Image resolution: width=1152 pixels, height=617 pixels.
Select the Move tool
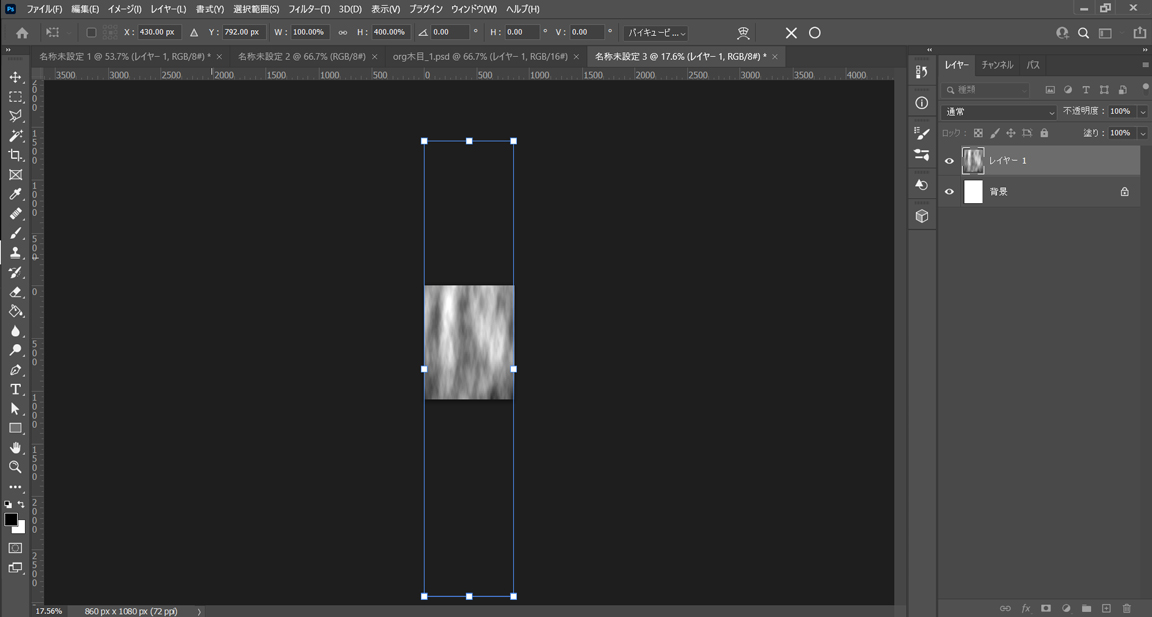coord(15,77)
